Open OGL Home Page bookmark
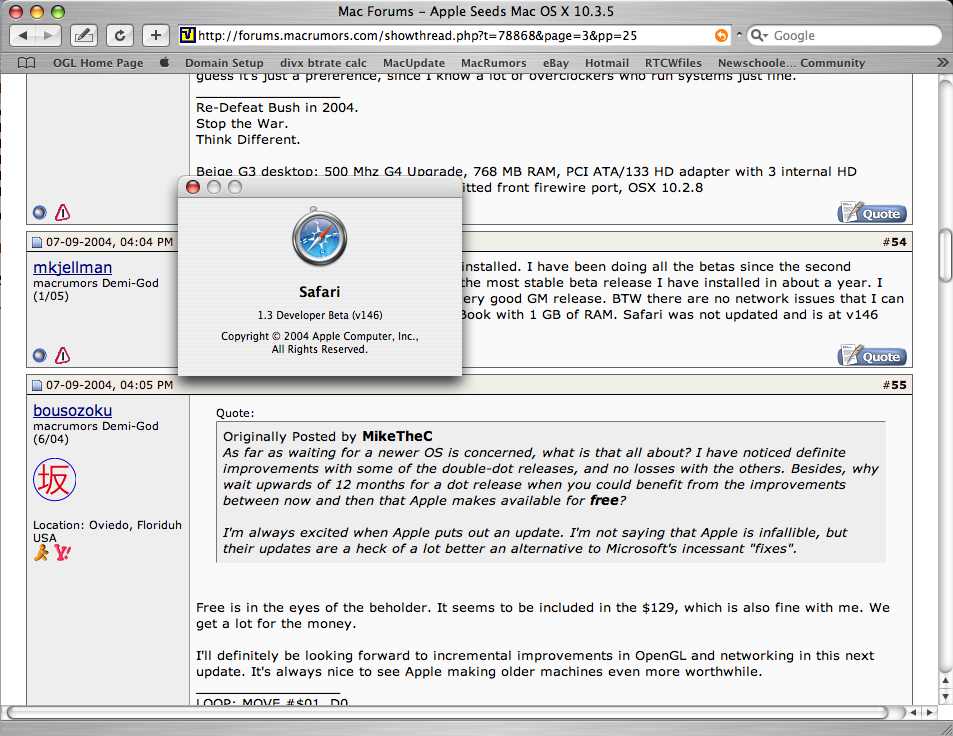Screen dimensions: 953x736 pyautogui.click(x=98, y=63)
